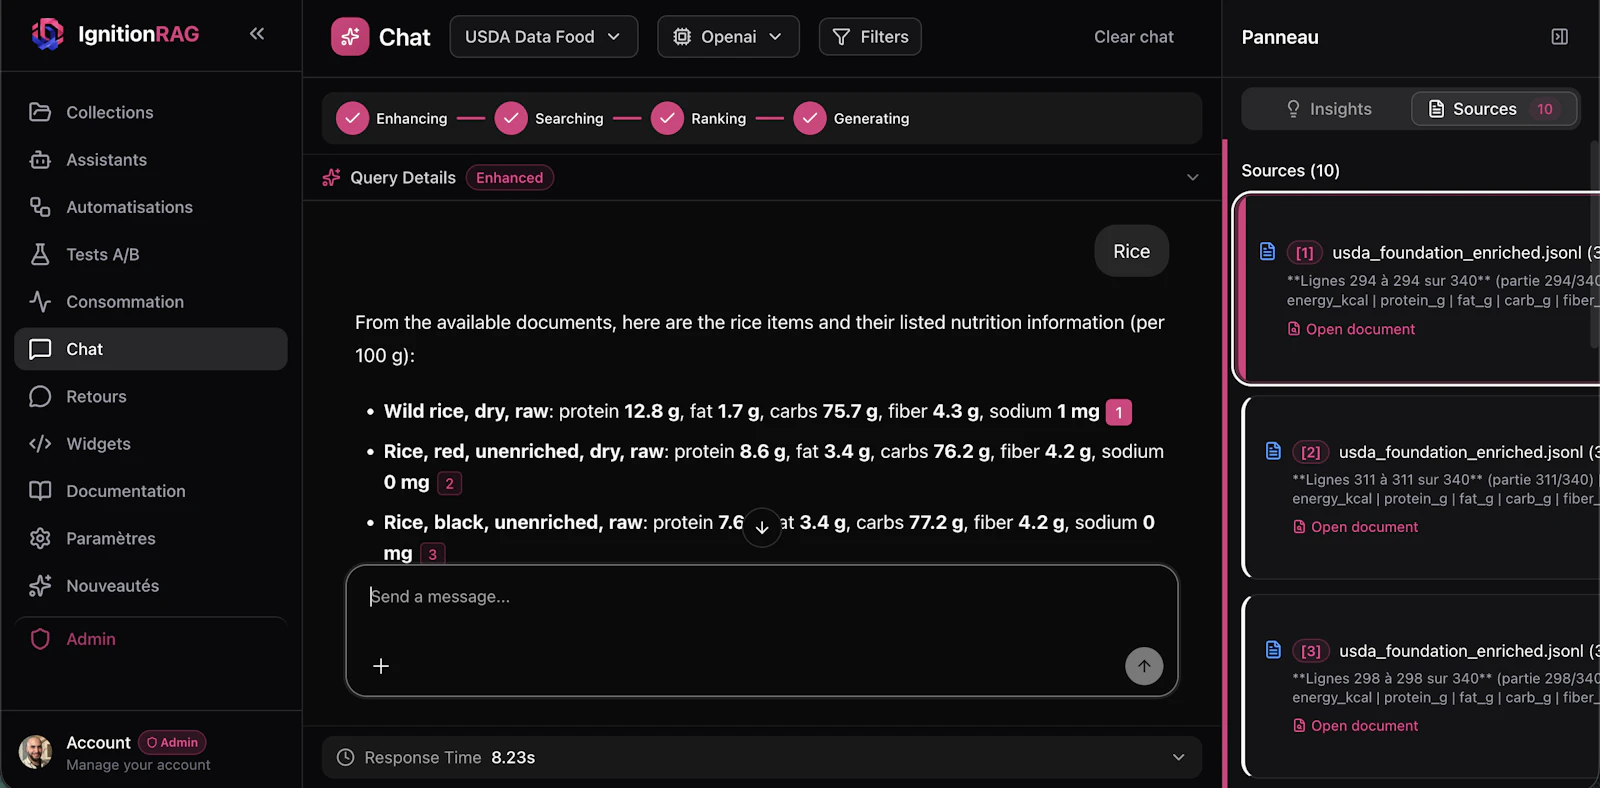Click the Sources (10) heading
The image size is (1600, 788).
point(1290,171)
